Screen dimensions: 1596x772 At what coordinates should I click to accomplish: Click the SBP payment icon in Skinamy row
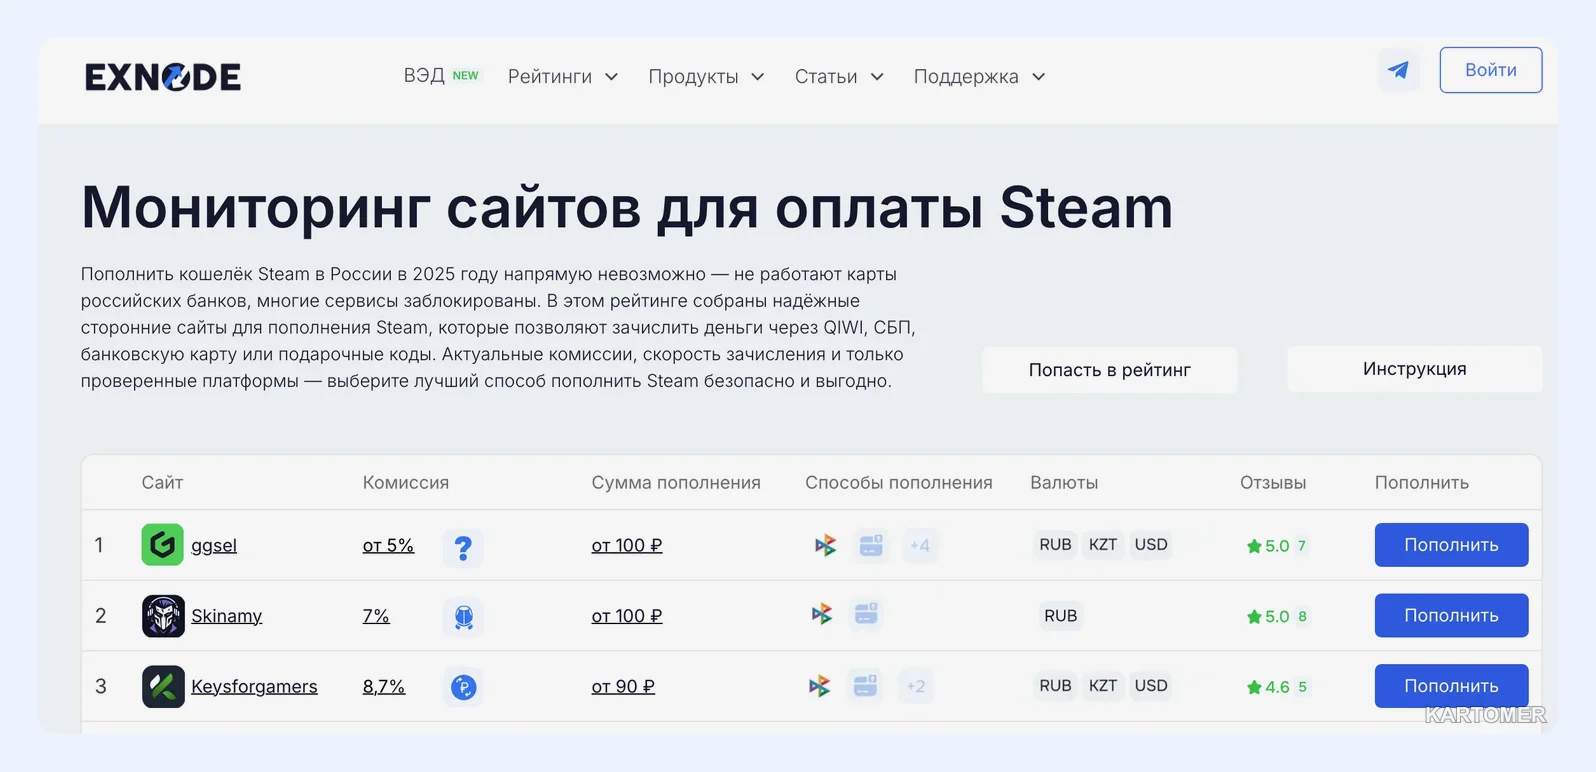pos(821,614)
